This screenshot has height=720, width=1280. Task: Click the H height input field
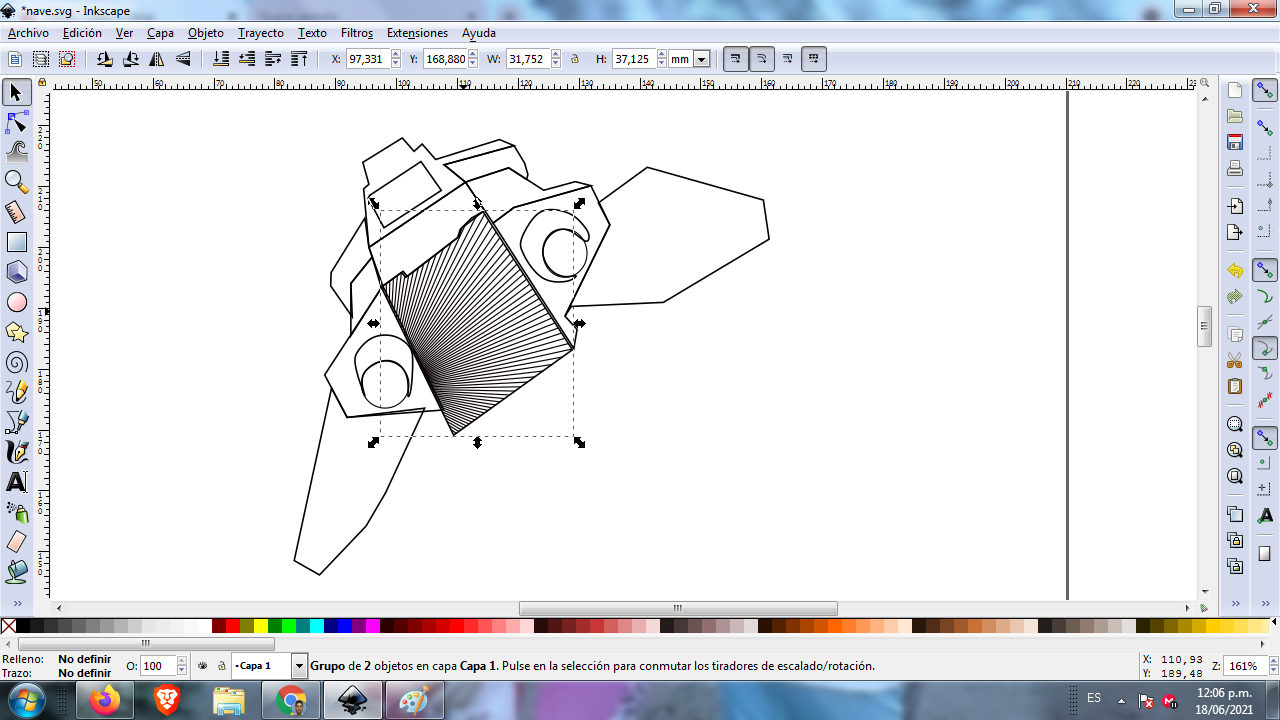[x=633, y=59]
